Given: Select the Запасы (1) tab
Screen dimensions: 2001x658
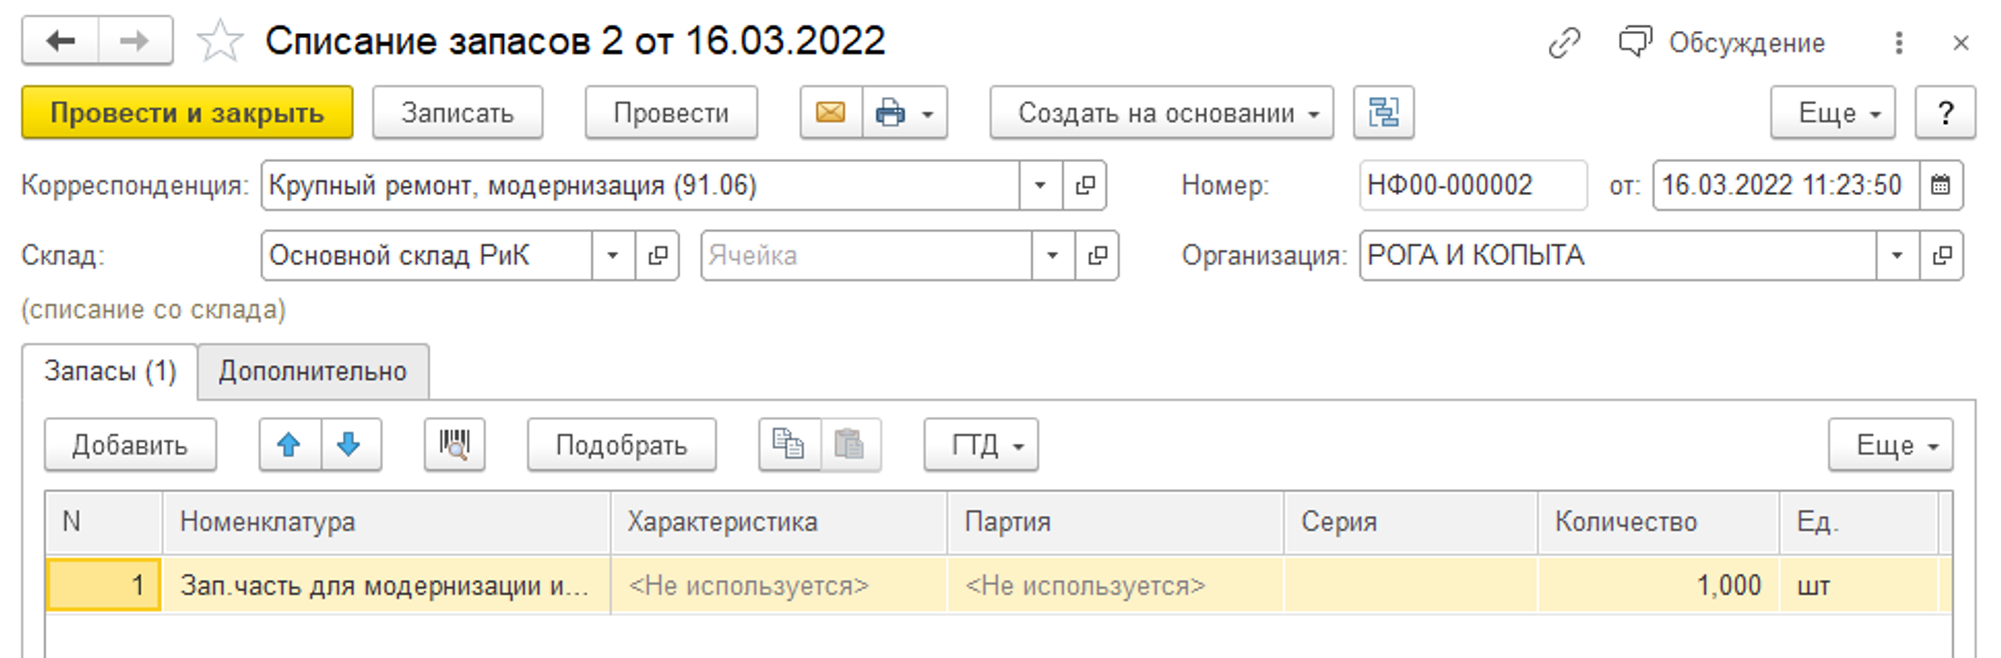Looking at the screenshot, I should click(x=110, y=372).
